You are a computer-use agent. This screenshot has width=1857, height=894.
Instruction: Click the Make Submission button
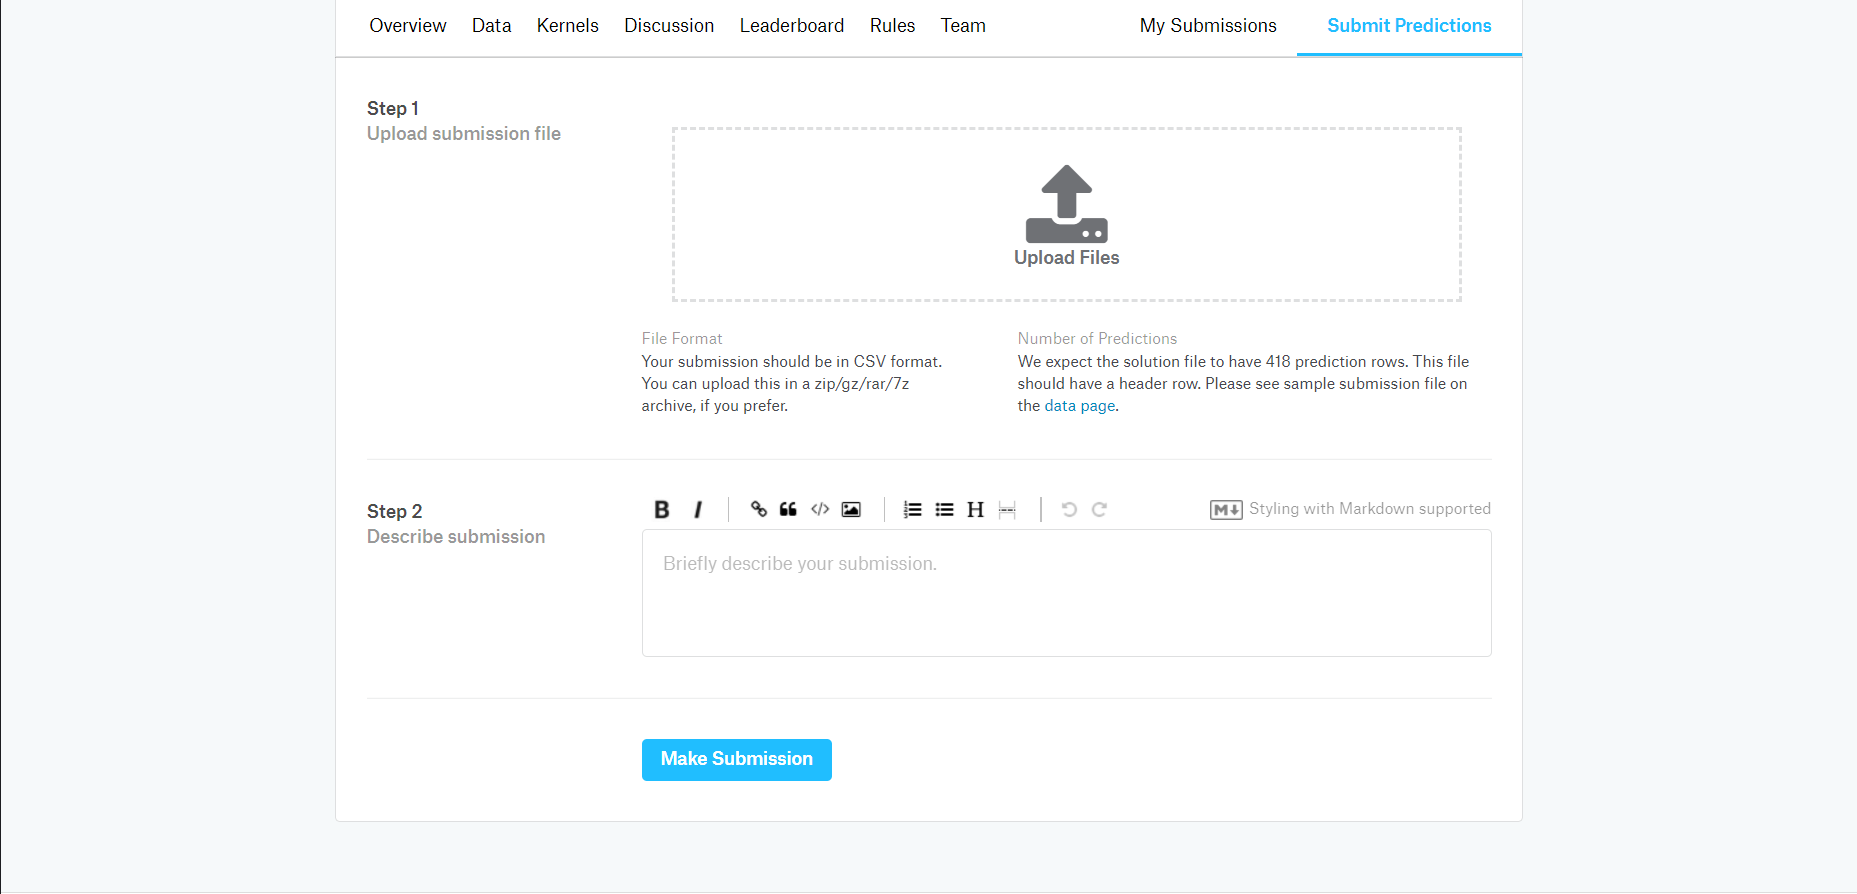737,760
